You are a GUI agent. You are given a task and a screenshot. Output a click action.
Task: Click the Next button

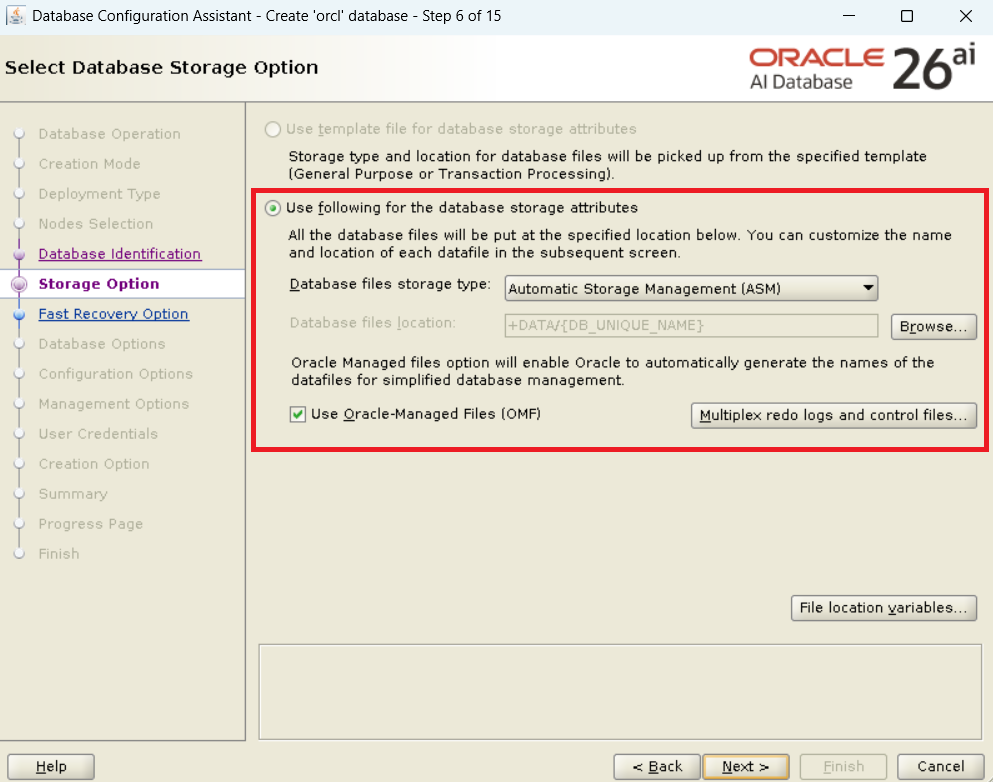745,766
